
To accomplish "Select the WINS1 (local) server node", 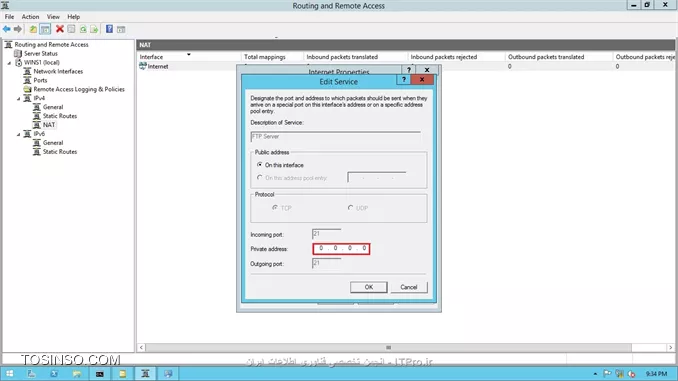I will click(x=42, y=62).
